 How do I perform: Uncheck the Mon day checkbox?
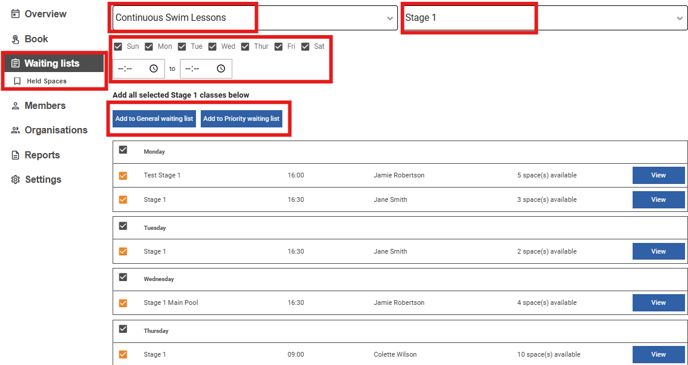point(149,47)
